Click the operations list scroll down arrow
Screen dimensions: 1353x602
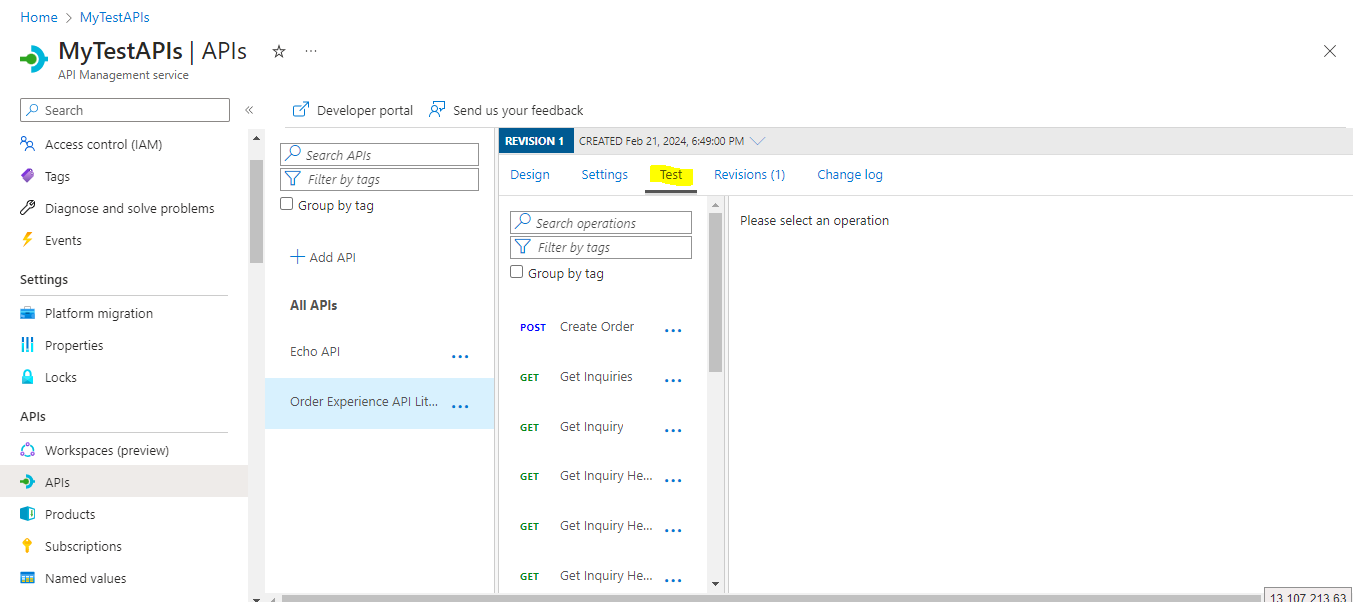pyautogui.click(x=715, y=583)
